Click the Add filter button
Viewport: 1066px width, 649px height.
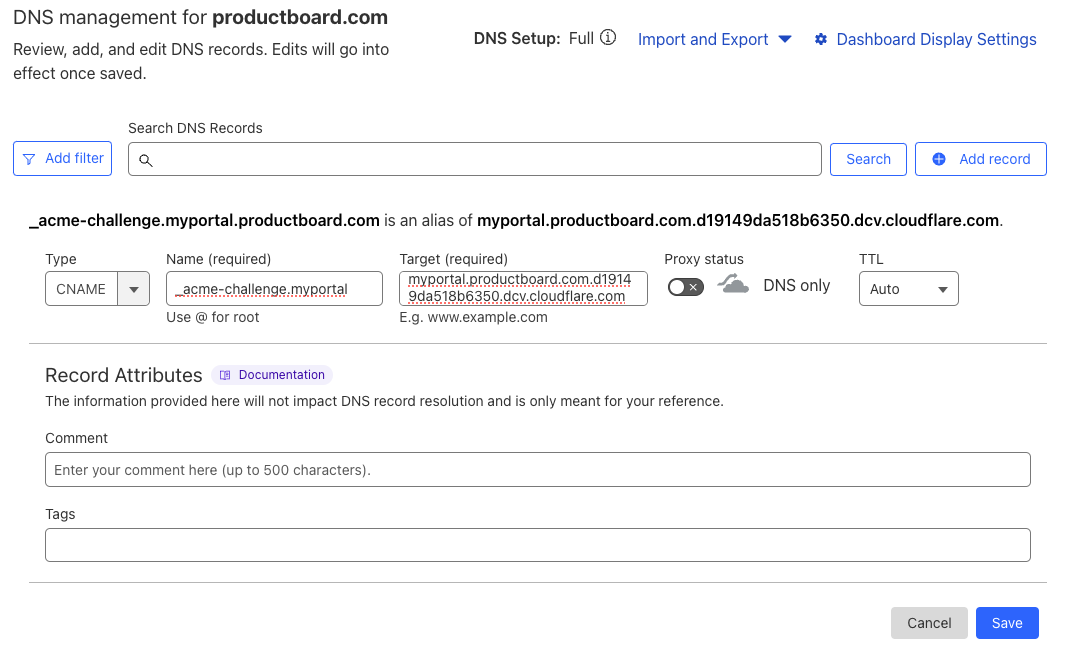click(63, 158)
